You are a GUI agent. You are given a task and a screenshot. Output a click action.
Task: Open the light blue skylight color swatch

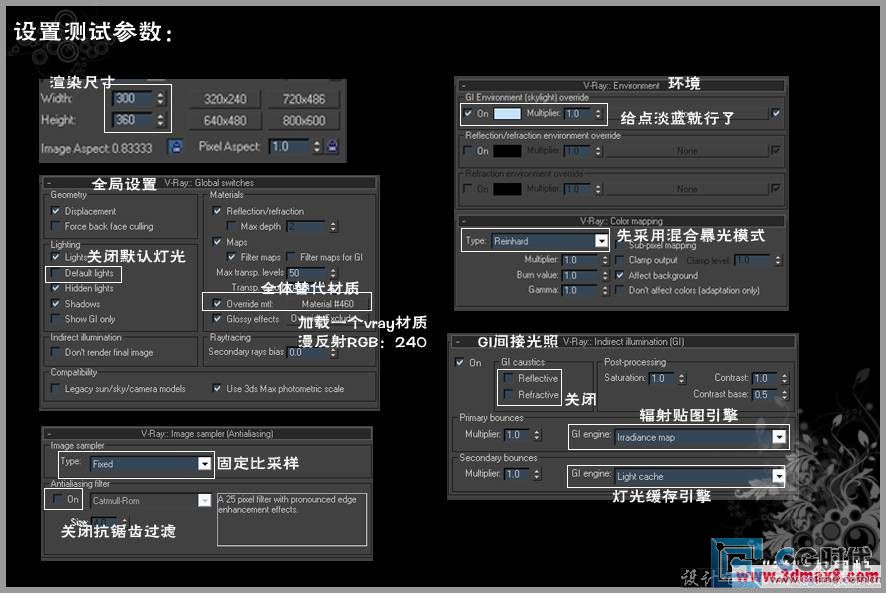pos(507,114)
